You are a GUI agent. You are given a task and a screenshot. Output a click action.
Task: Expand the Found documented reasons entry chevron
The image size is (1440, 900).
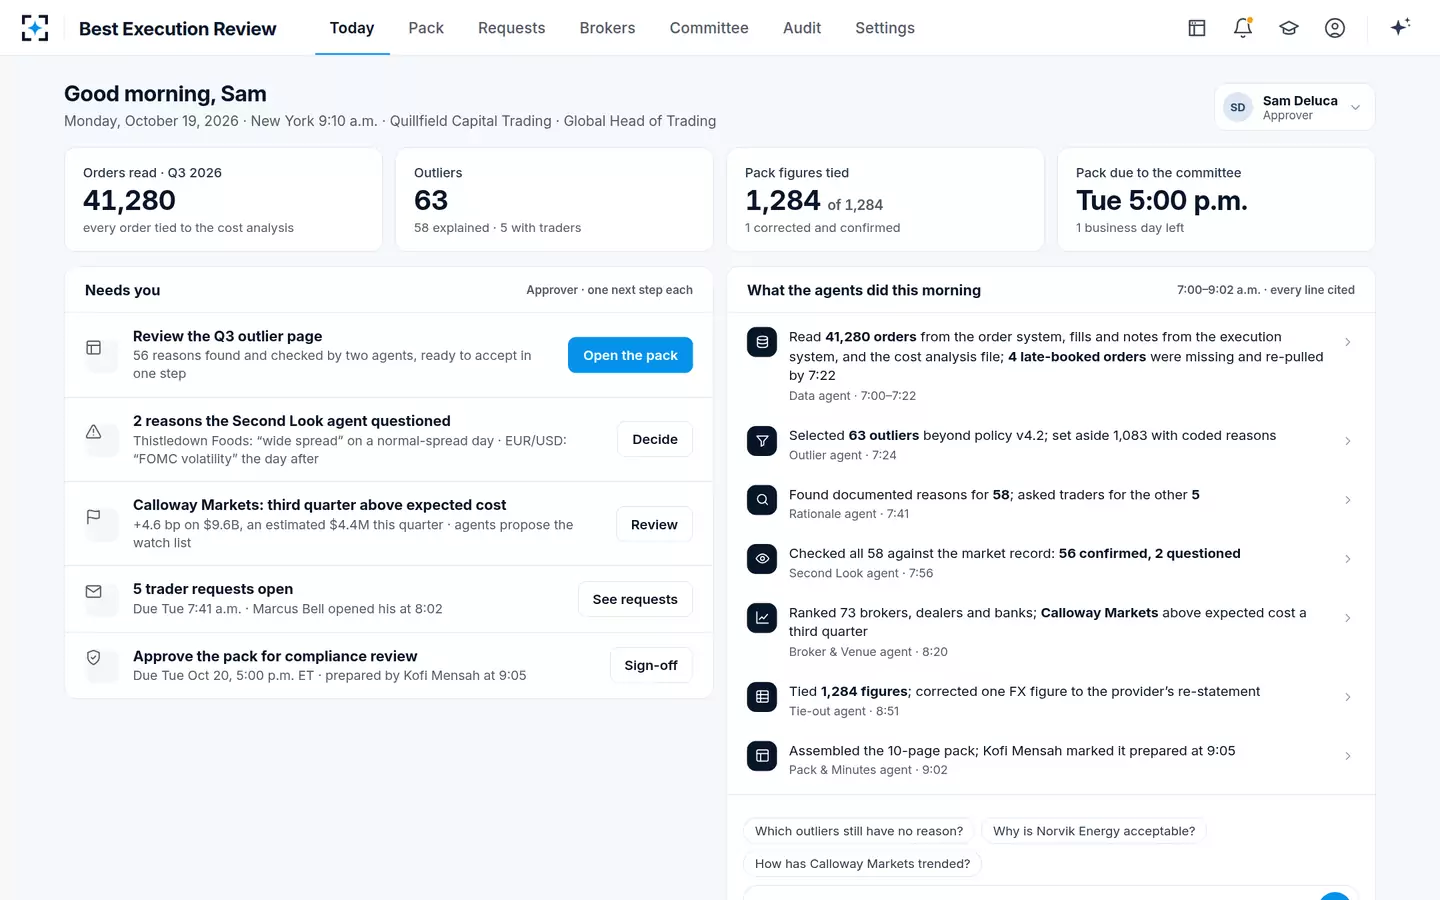click(x=1348, y=500)
